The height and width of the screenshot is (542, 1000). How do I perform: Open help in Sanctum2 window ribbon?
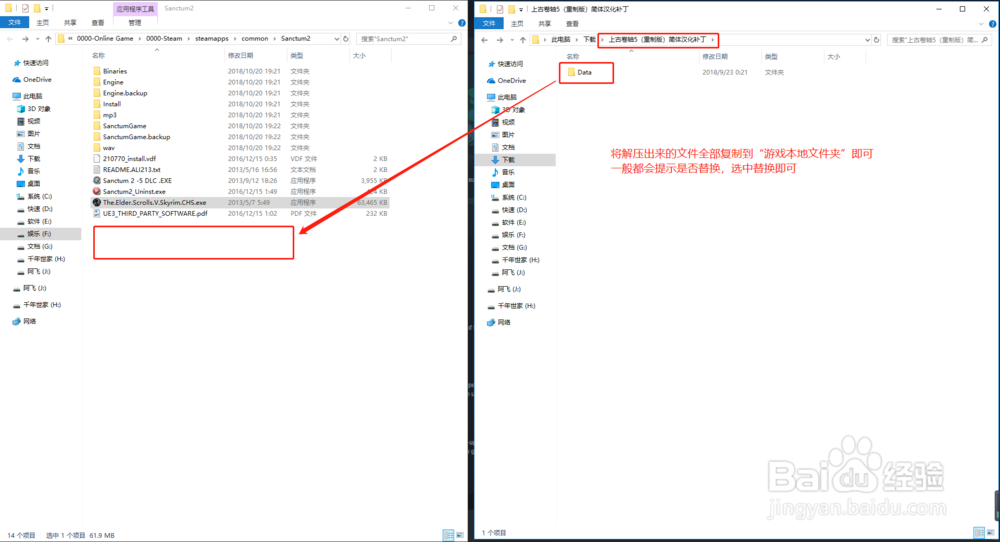coord(462,23)
